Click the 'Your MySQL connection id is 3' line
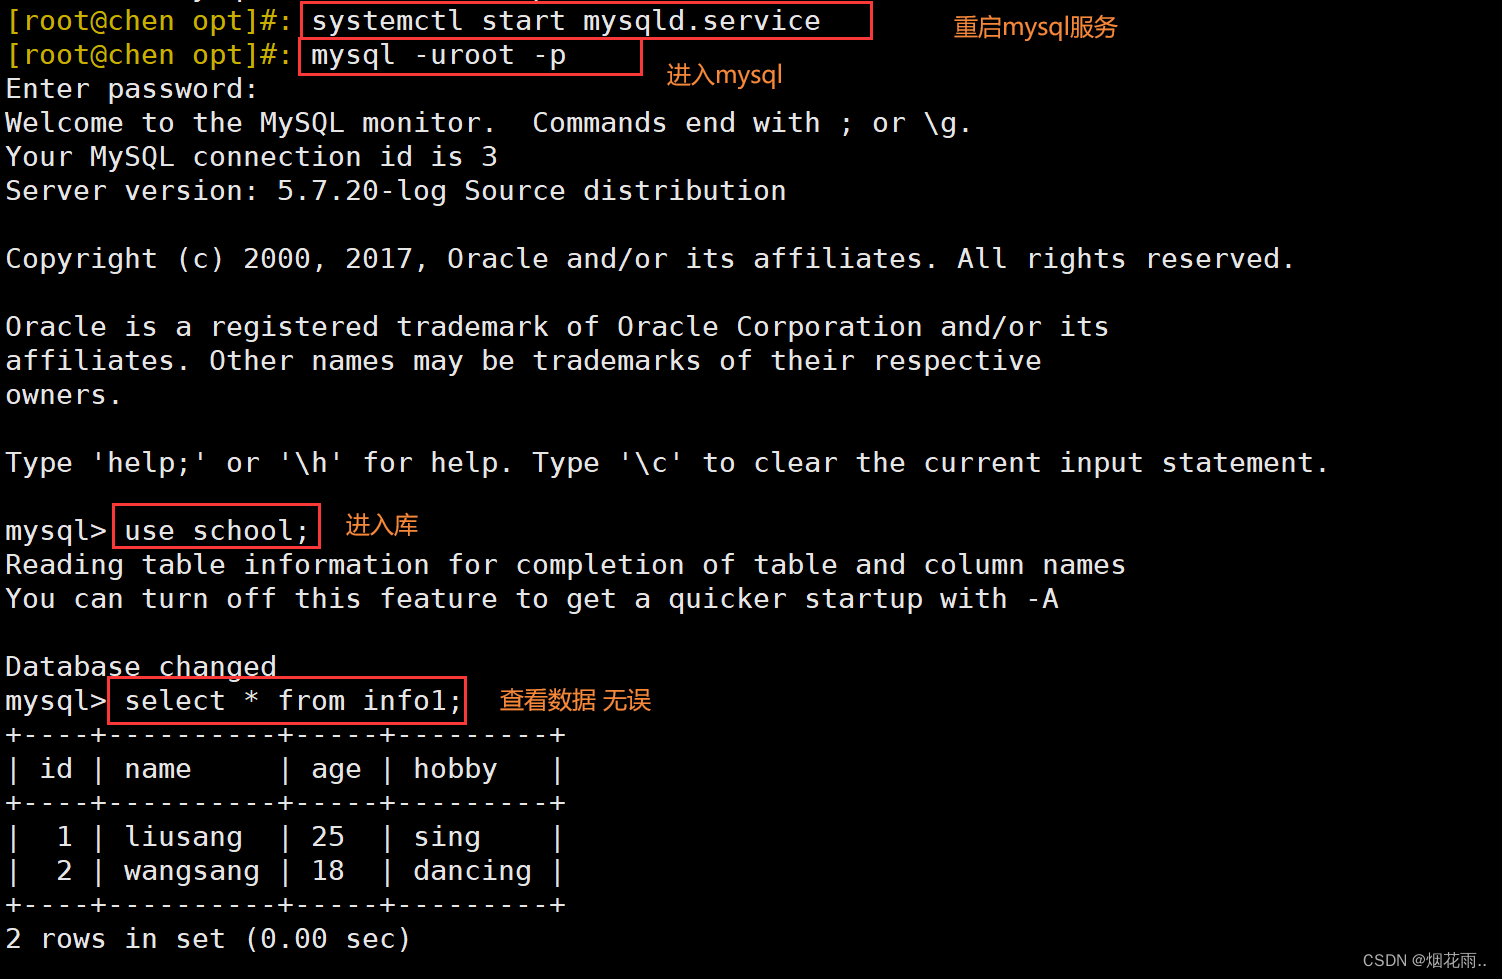The width and height of the screenshot is (1502, 979). pos(252,157)
